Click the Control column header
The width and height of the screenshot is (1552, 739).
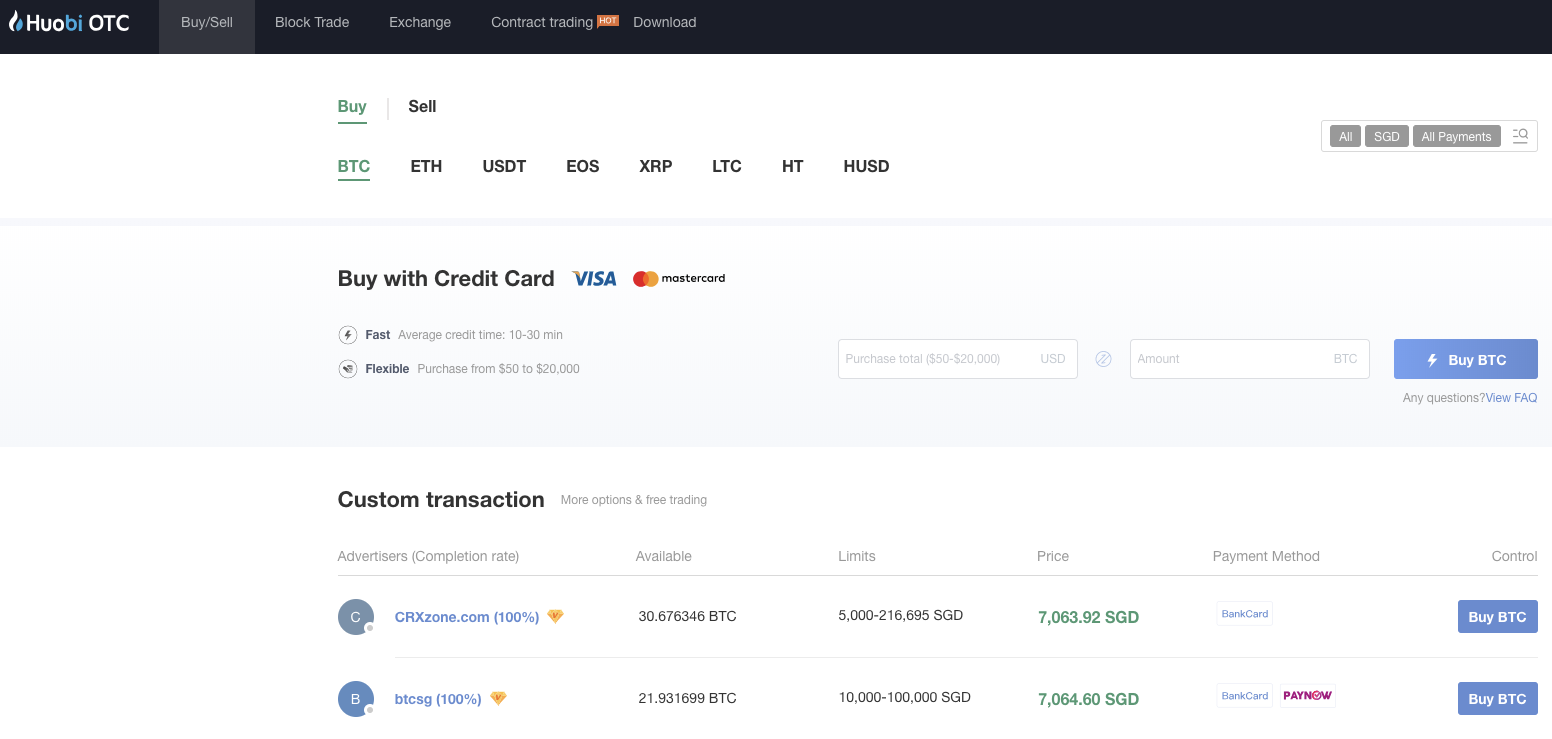pos(1514,556)
